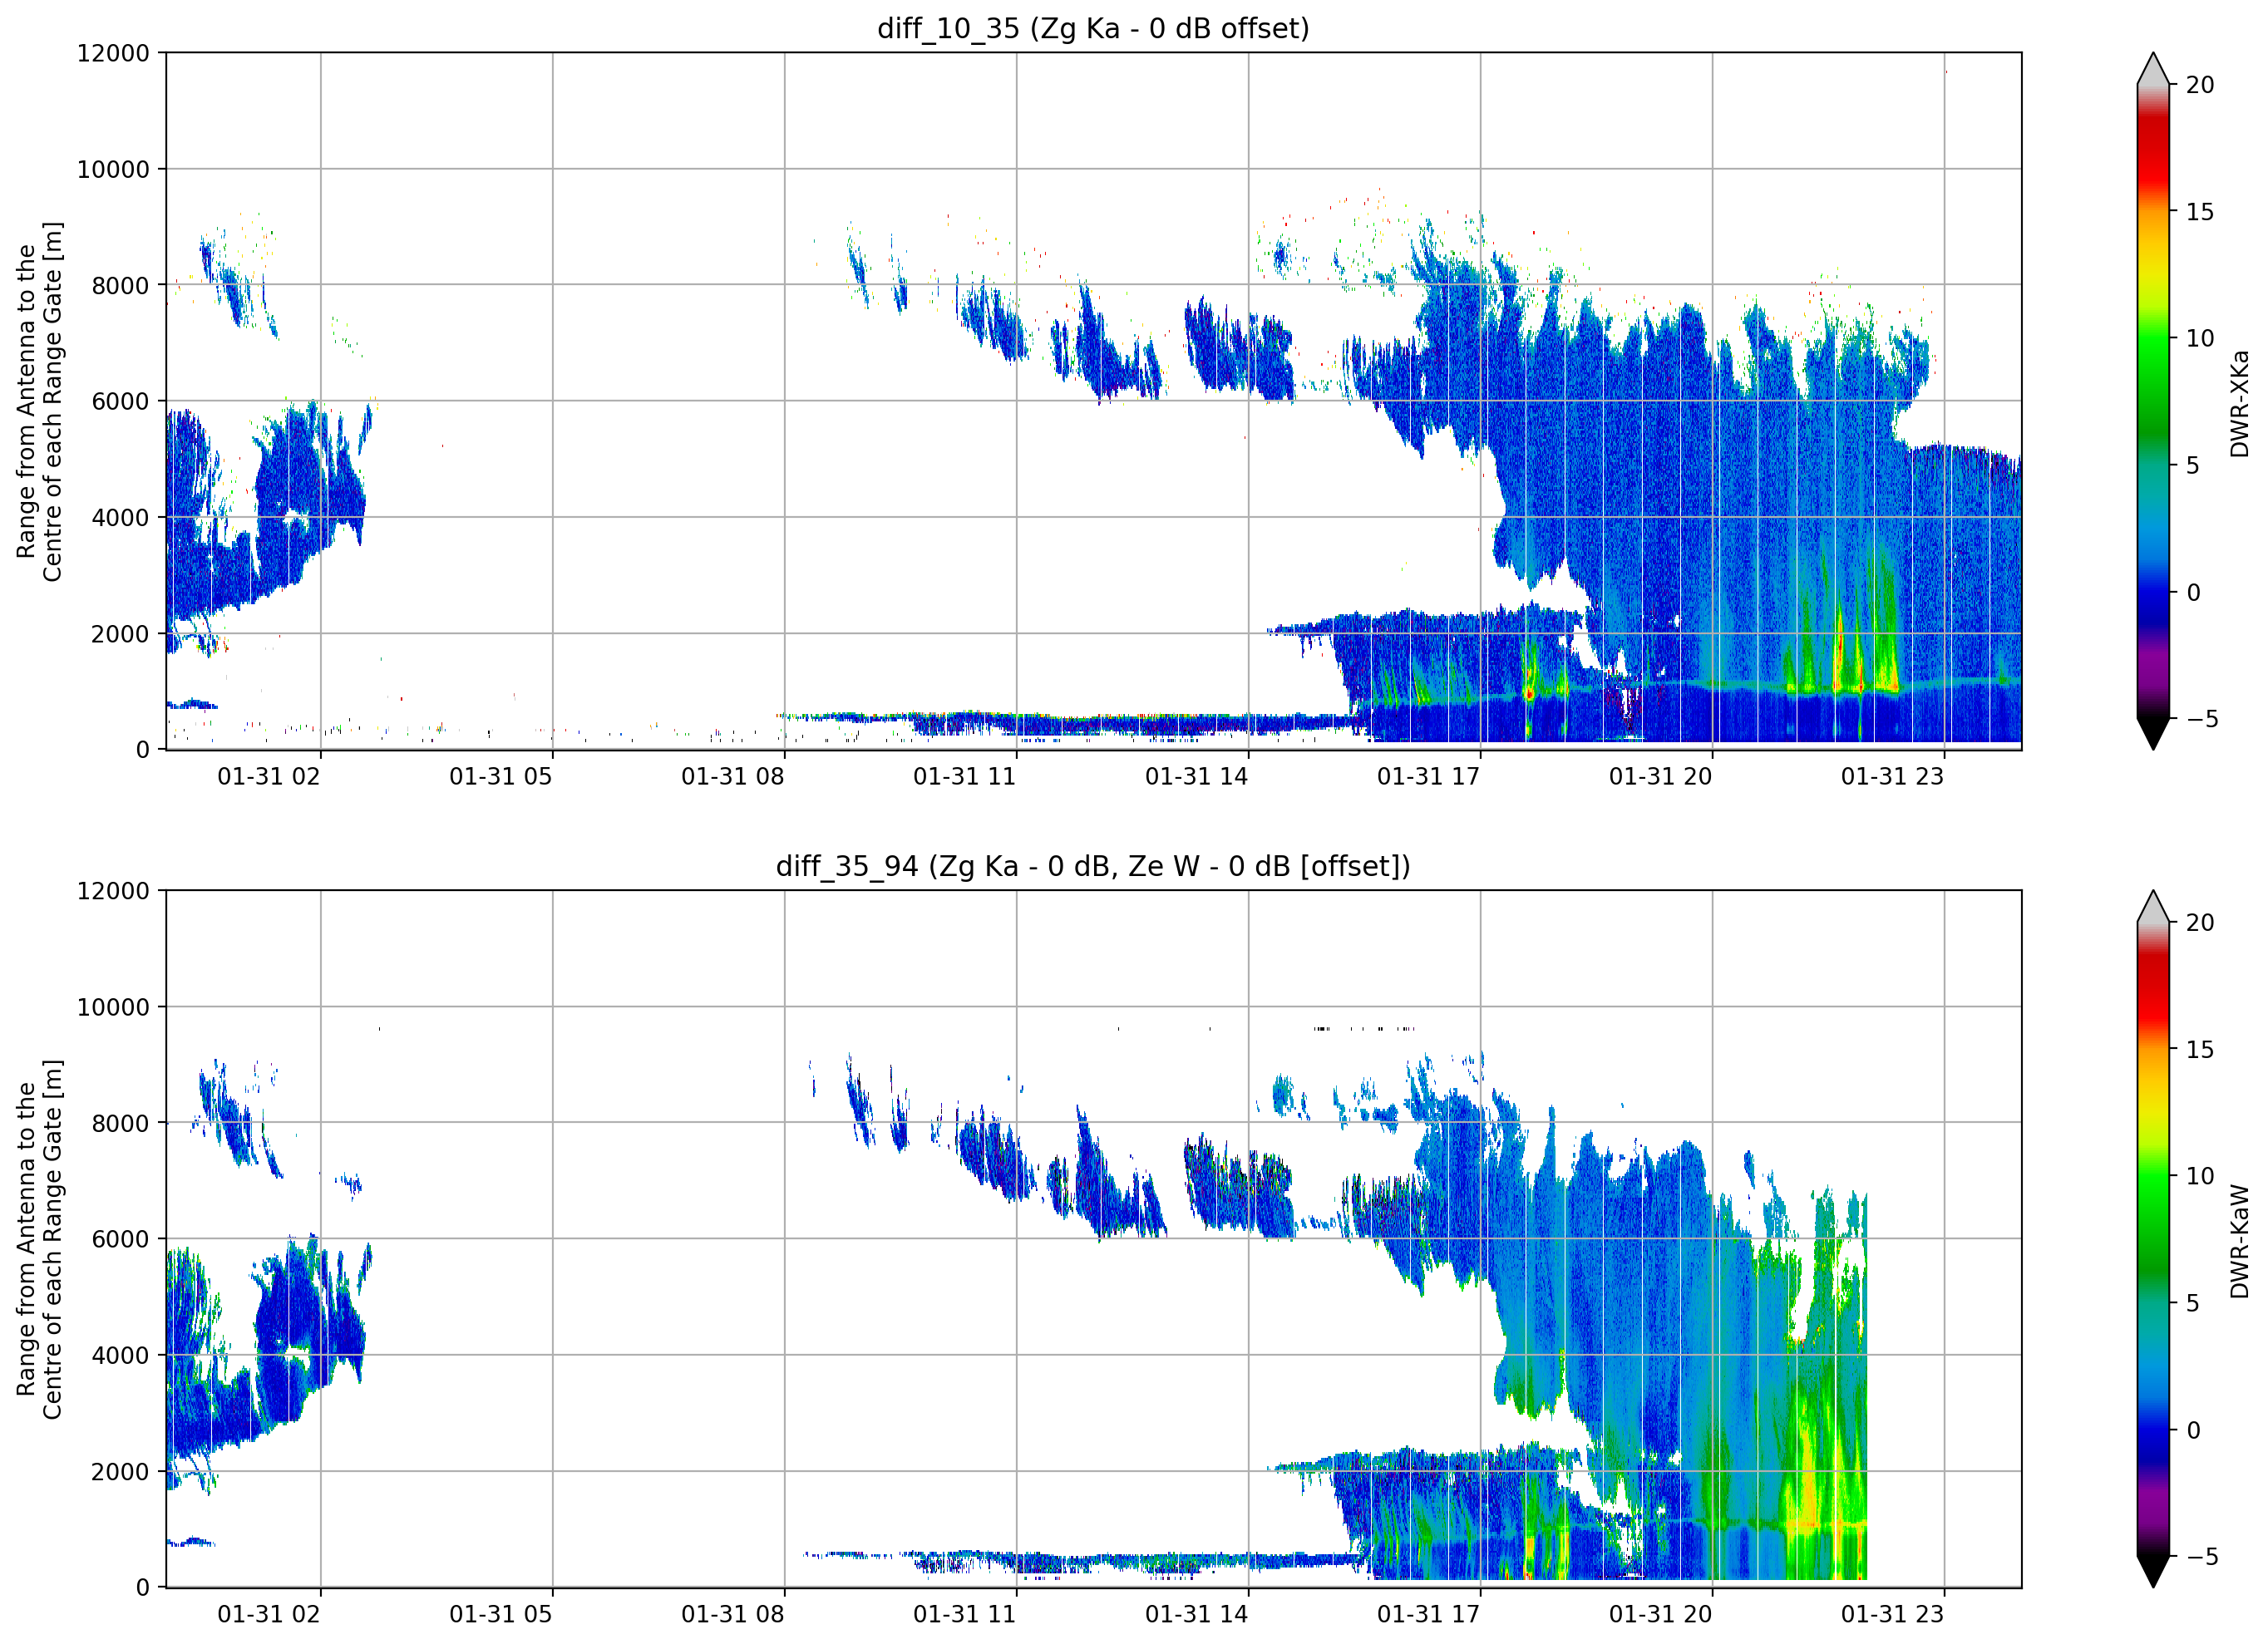The image size is (2268, 1644).
Task: Click the DWR-XKa rainbow colorbar
Action: click(2153, 401)
